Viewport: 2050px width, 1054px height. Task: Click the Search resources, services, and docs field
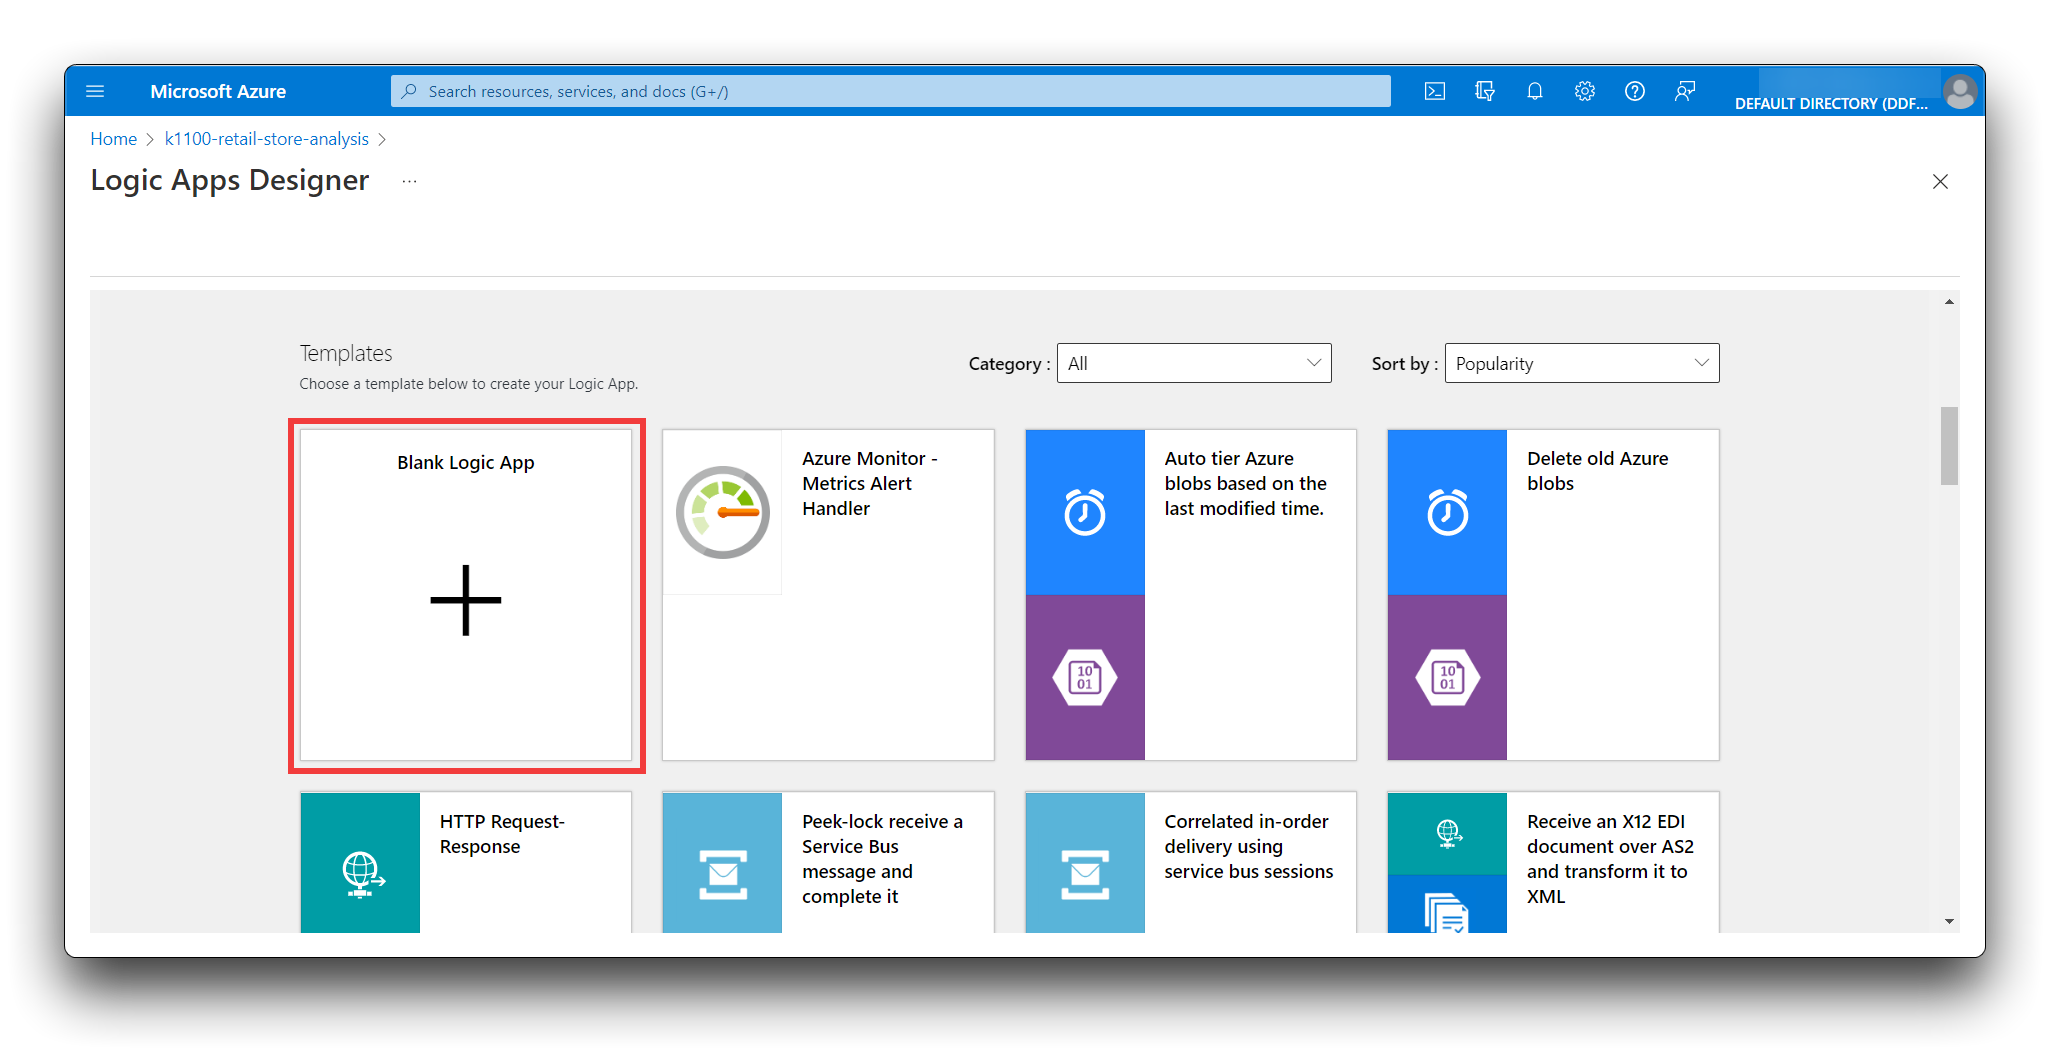pos(890,91)
